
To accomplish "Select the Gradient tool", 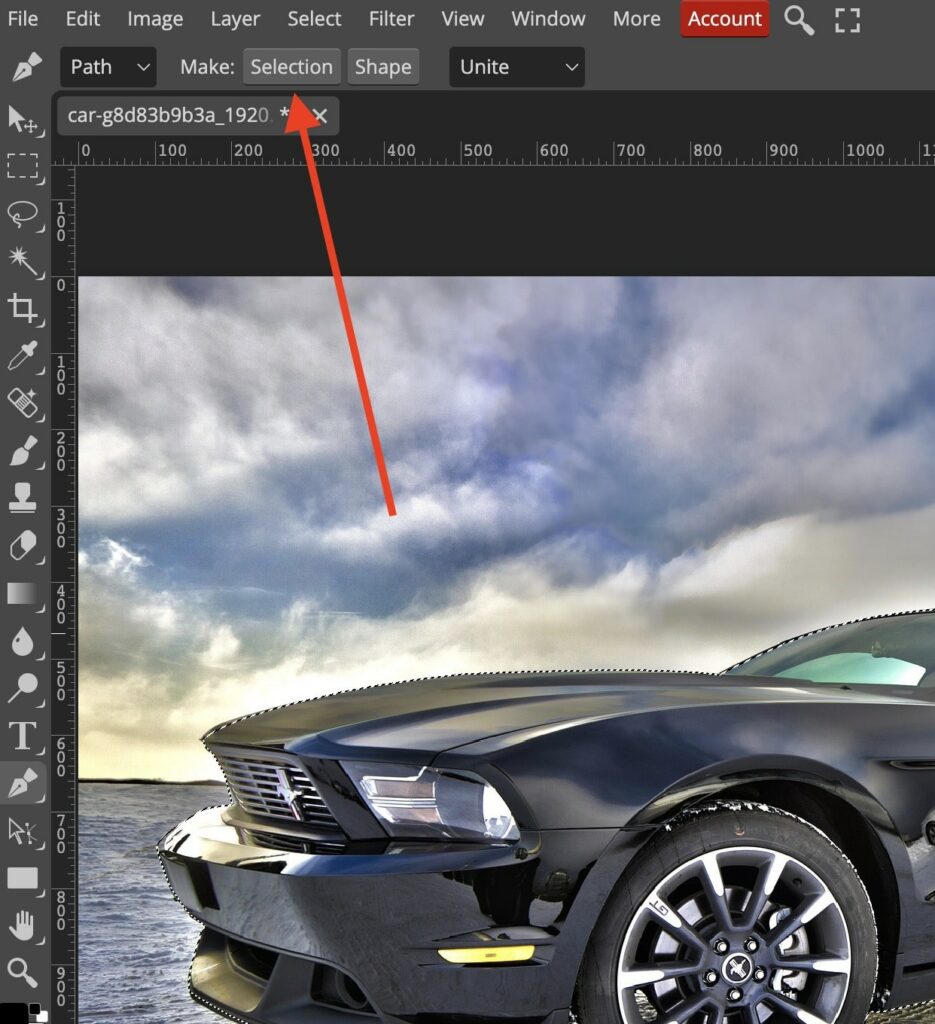I will [23, 593].
